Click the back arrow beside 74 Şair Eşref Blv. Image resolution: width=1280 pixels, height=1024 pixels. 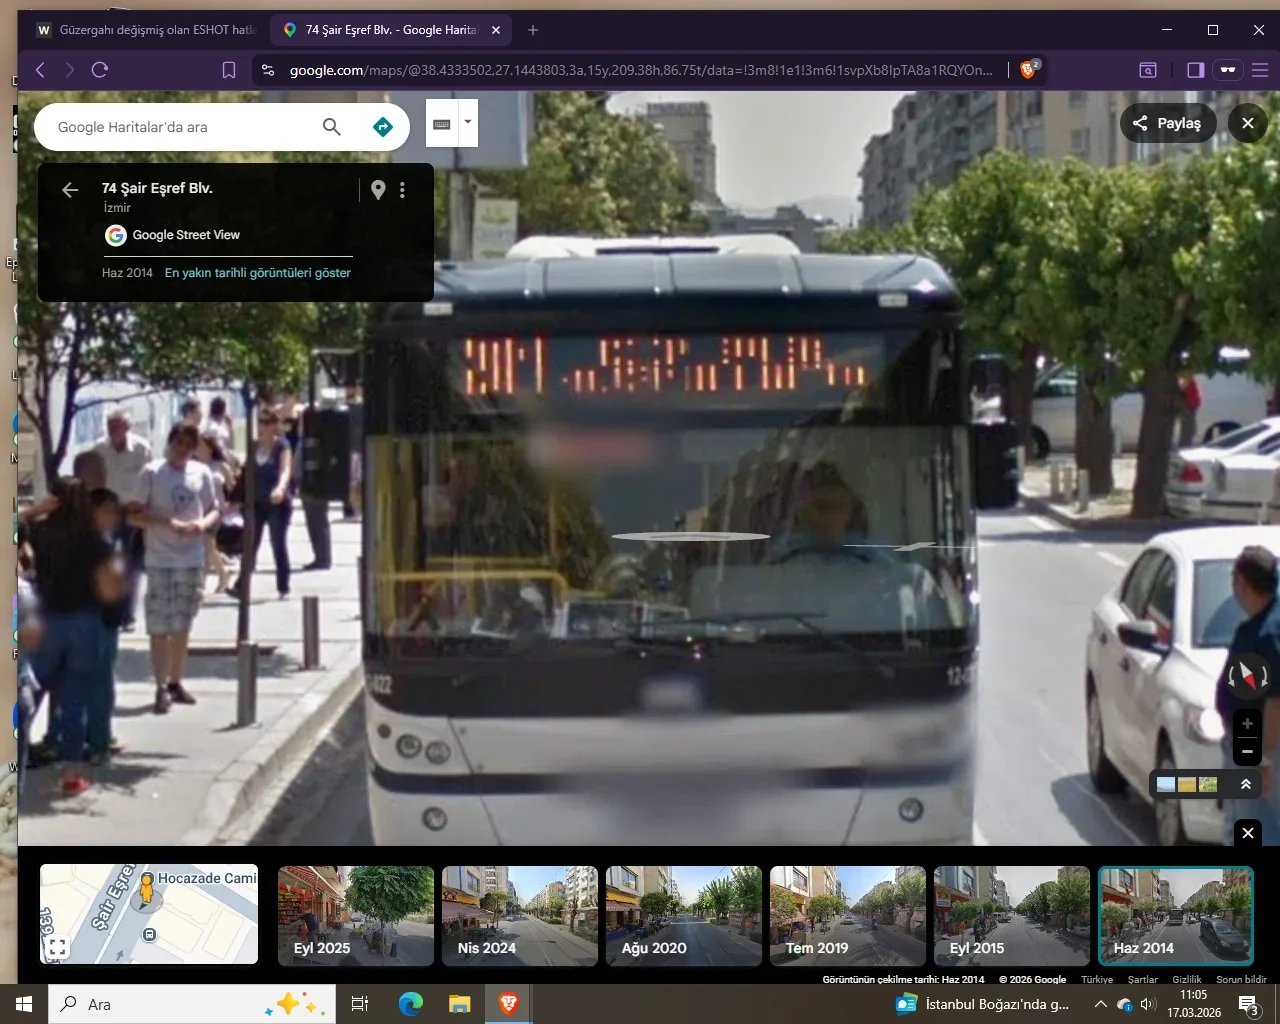tap(70, 190)
